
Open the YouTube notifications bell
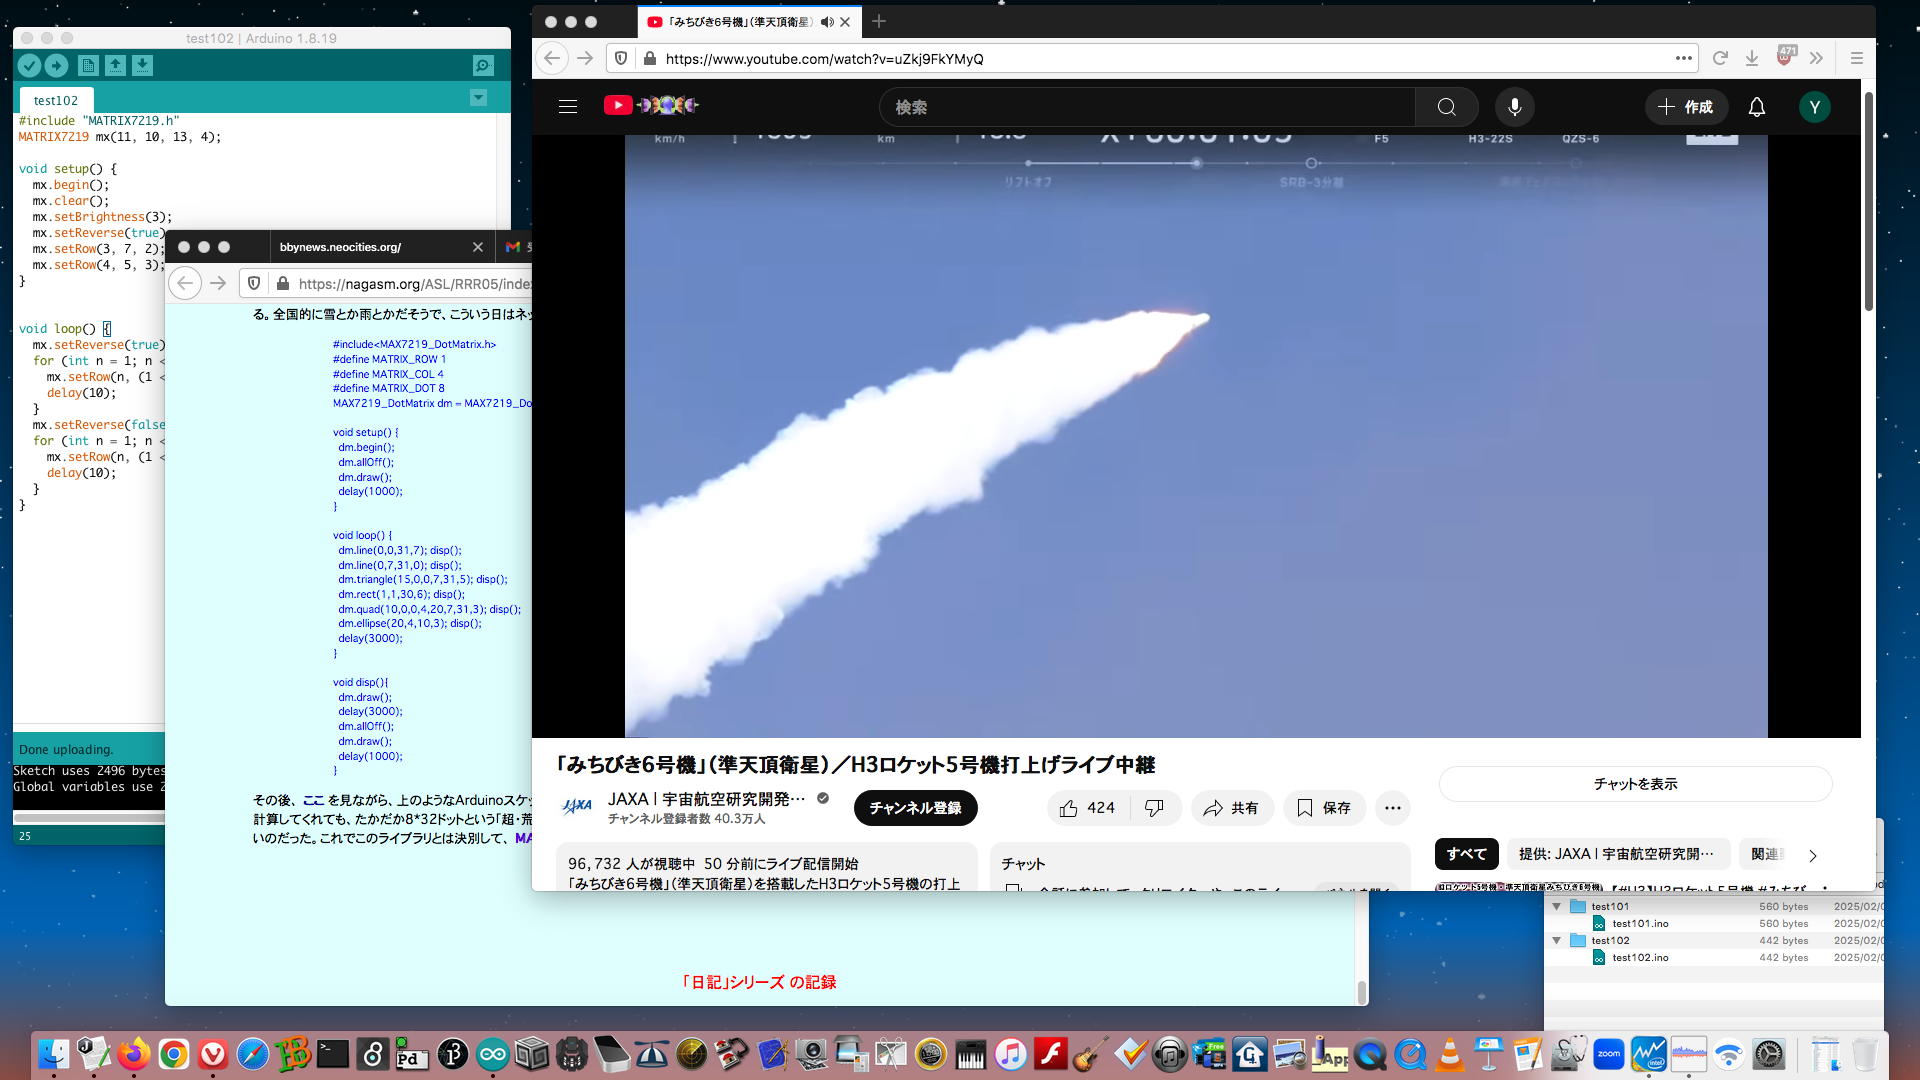point(1756,107)
